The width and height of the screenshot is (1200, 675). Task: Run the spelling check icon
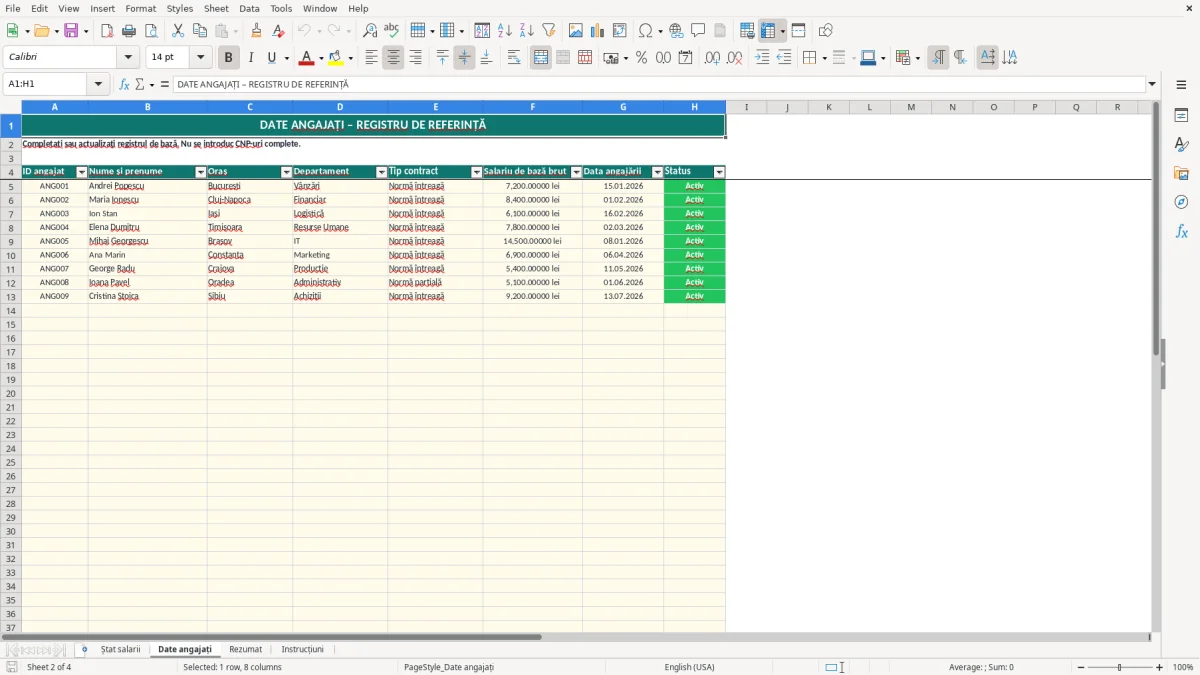pos(392,31)
